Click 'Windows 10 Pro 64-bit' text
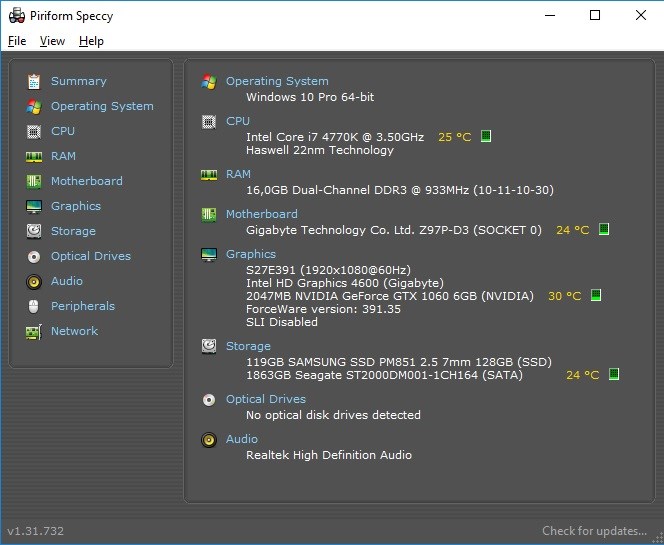 pyautogui.click(x=310, y=97)
